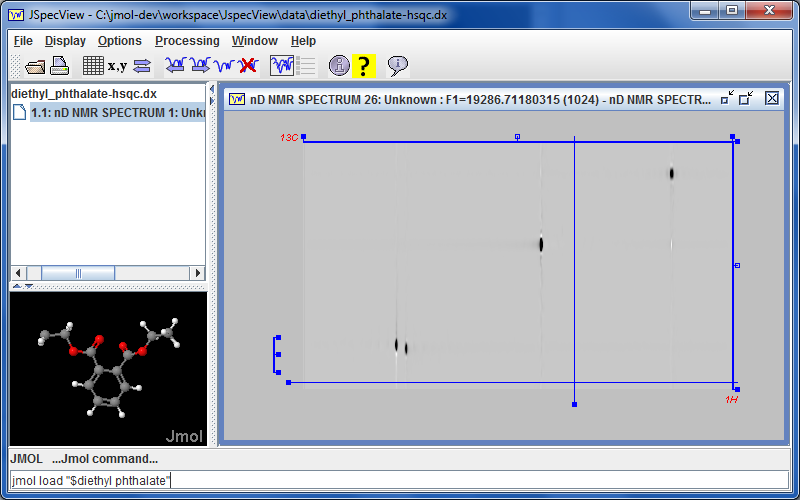Click the internal spectrum window icon
Viewport: 800px width, 500px height.
coord(237,99)
